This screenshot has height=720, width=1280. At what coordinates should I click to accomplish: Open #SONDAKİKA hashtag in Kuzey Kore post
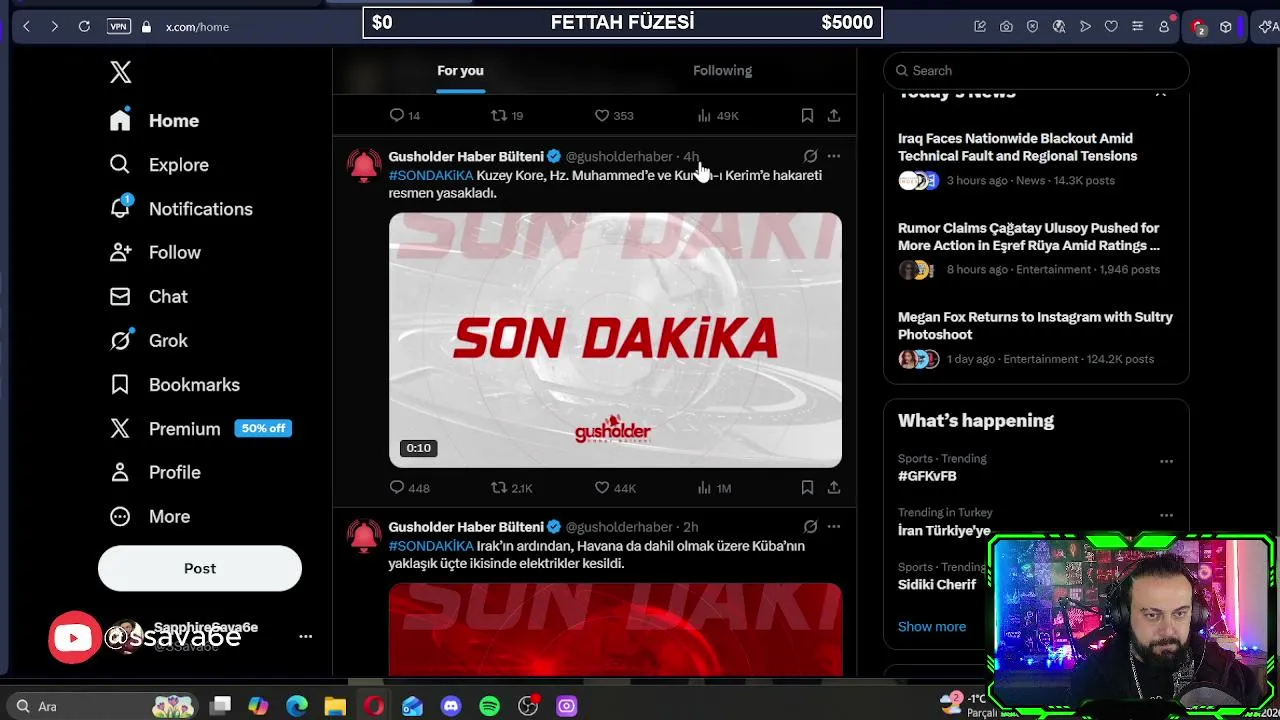pyautogui.click(x=431, y=175)
